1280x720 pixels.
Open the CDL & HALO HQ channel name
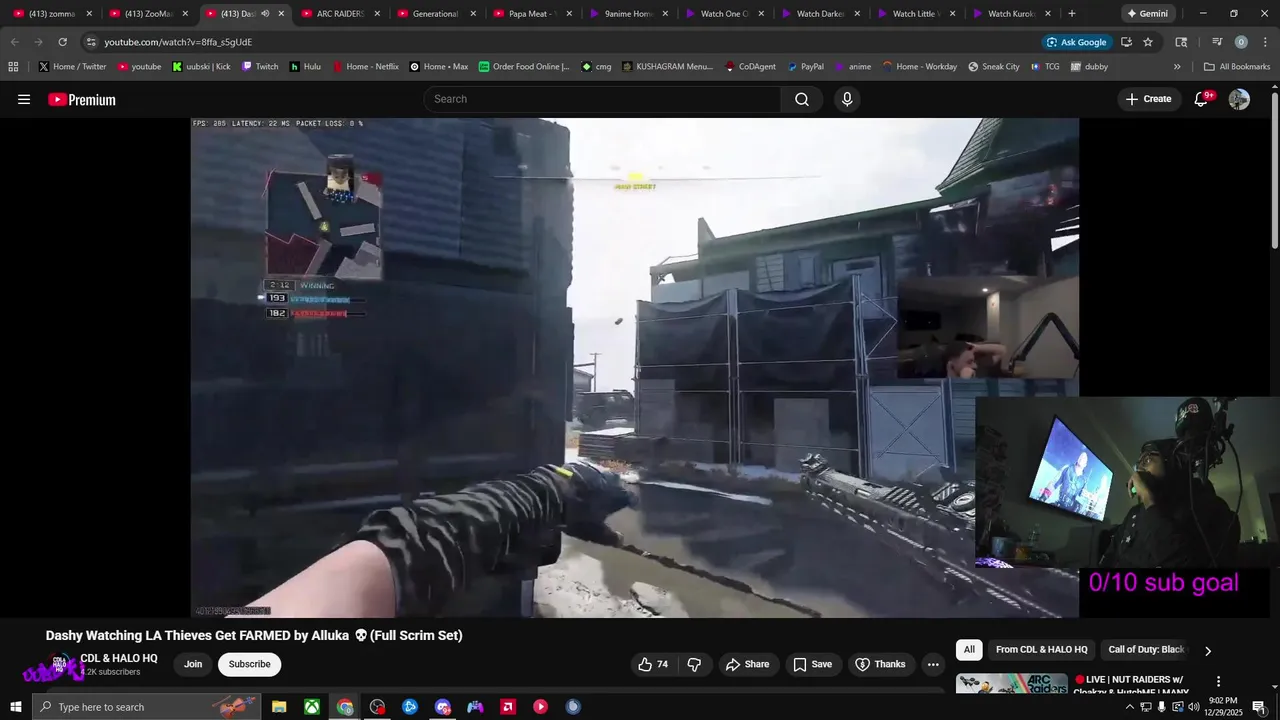119,658
